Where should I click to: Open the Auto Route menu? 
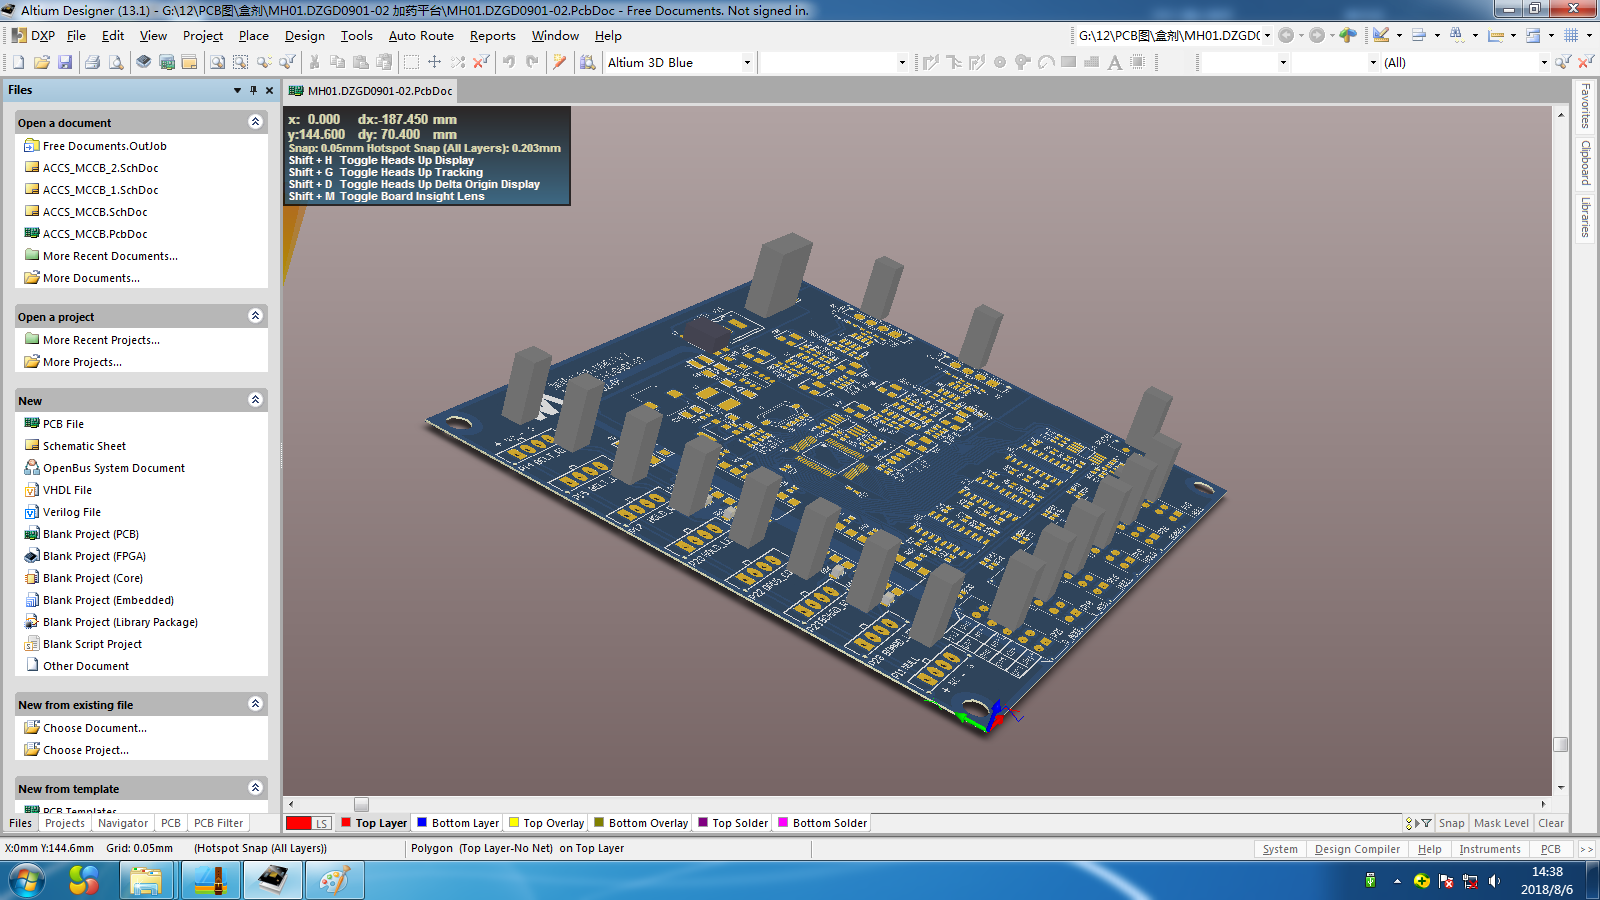click(x=421, y=35)
